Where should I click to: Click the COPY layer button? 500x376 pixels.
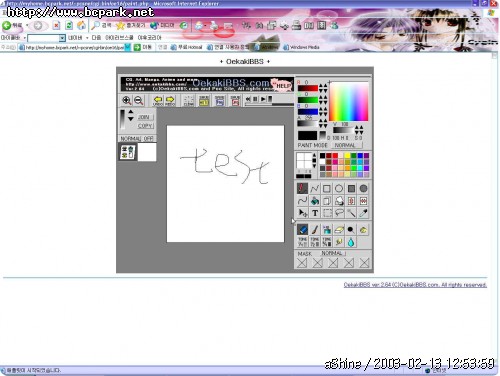point(145,126)
